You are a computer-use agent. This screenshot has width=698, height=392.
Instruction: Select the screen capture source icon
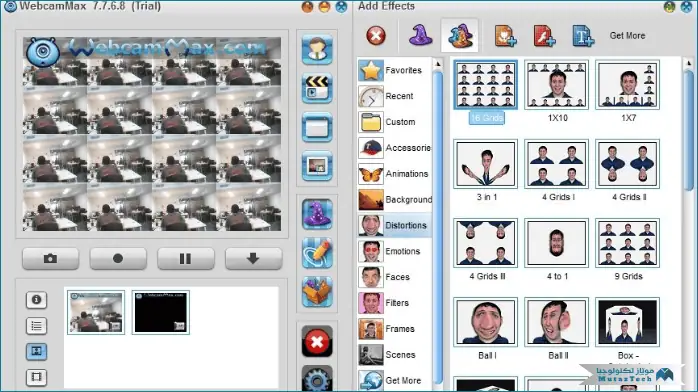coord(317,127)
